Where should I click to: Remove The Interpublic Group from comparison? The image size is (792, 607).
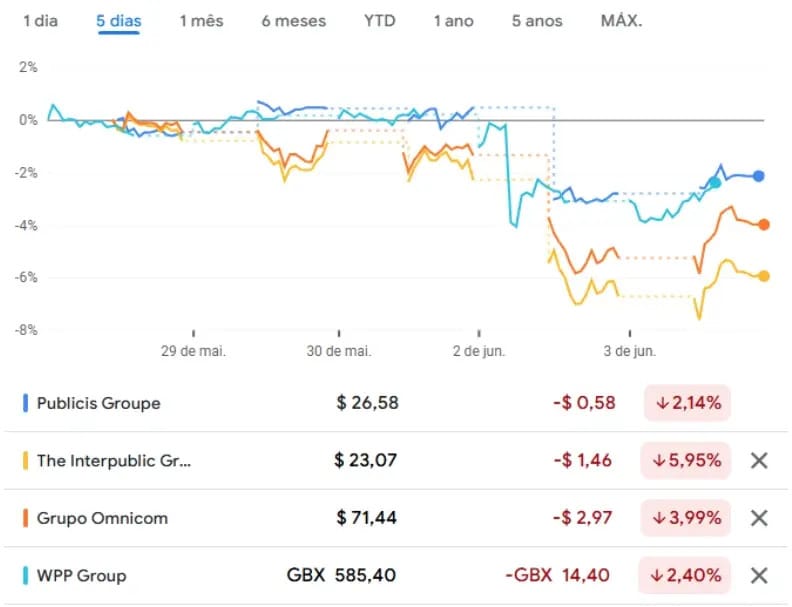click(759, 461)
